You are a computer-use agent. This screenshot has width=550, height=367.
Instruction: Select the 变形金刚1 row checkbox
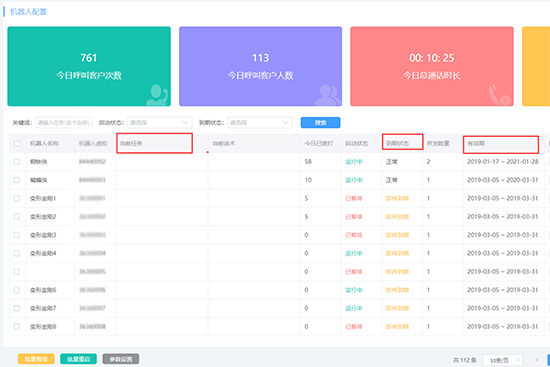click(x=16, y=198)
